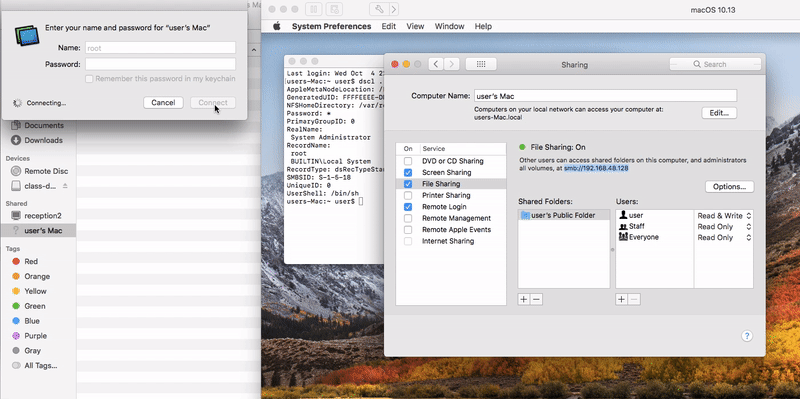
Task: Toggle the Remote Management checkbox
Action: [408, 218]
